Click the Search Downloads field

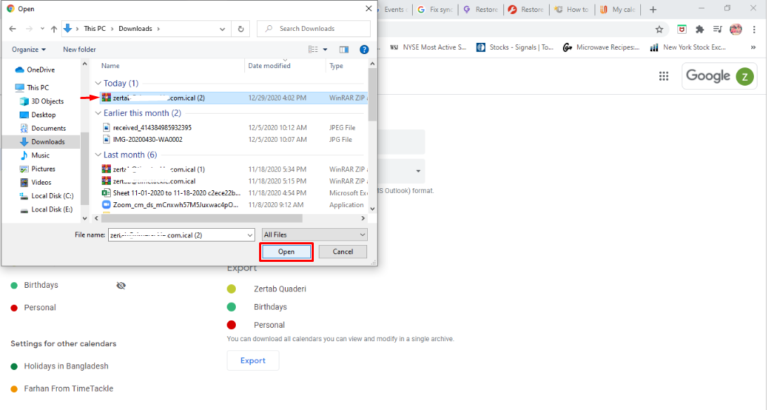click(x=313, y=29)
